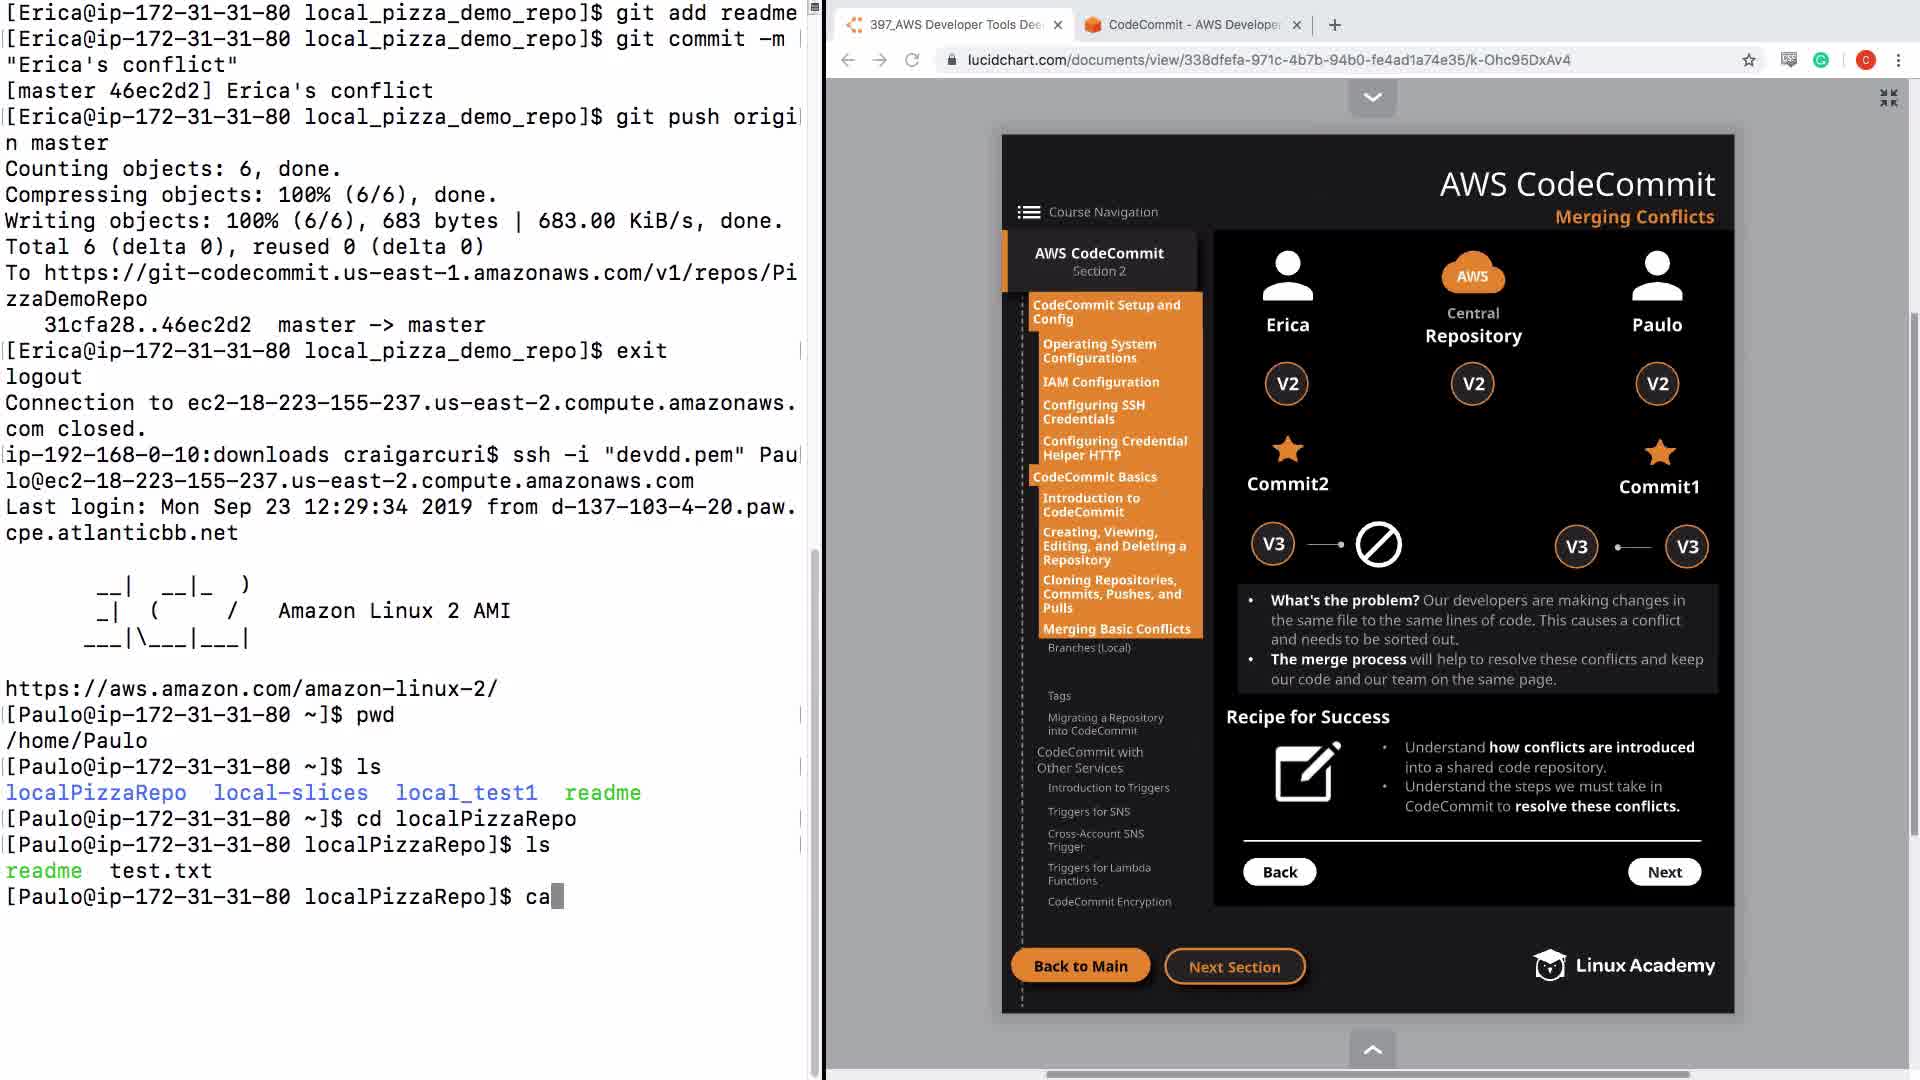The image size is (1920, 1080).
Task: Click the Course Navigation hamburger icon
Action: pos(1028,212)
